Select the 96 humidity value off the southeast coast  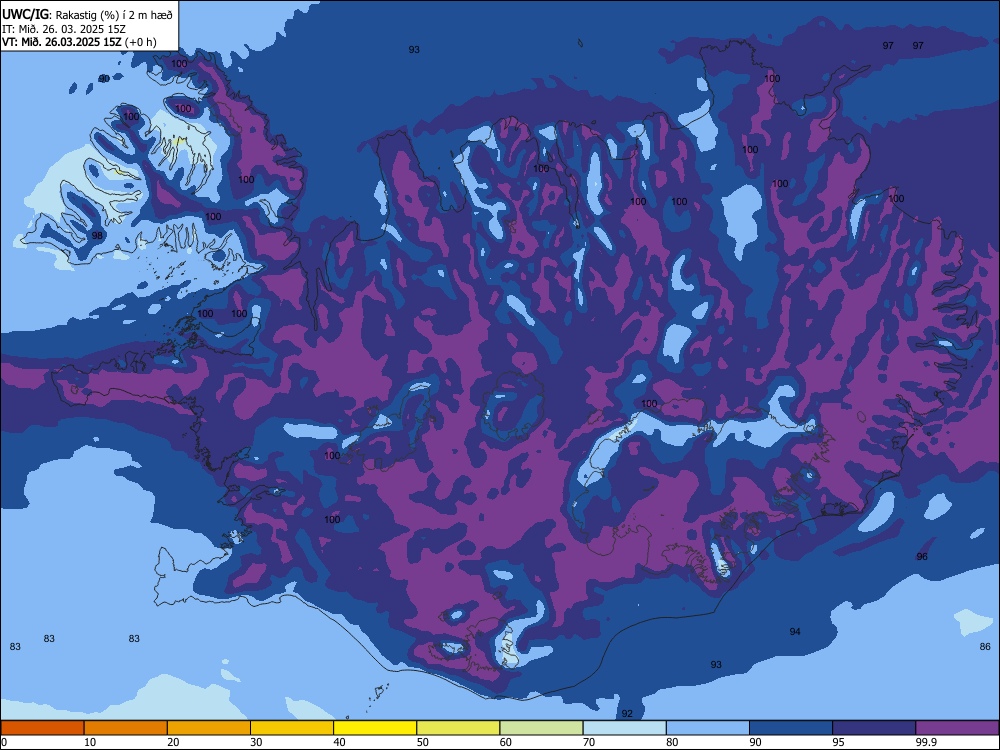(922, 557)
